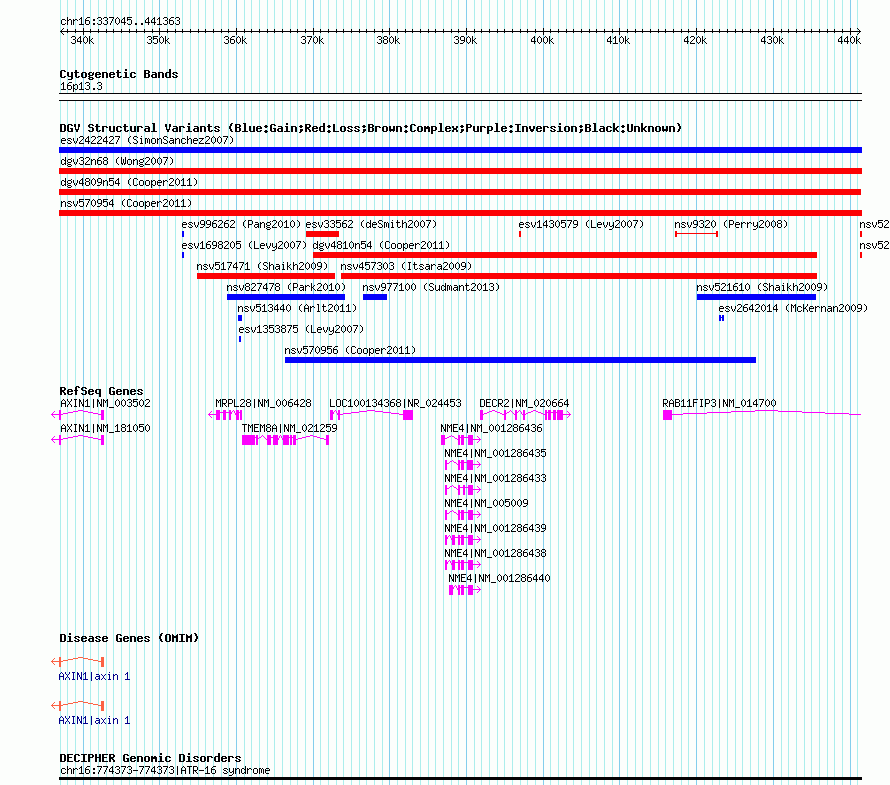This screenshot has width=890, height=785.
Task: Select the nsv457303 (Itsara2009) red variant bar
Action: tap(578, 276)
